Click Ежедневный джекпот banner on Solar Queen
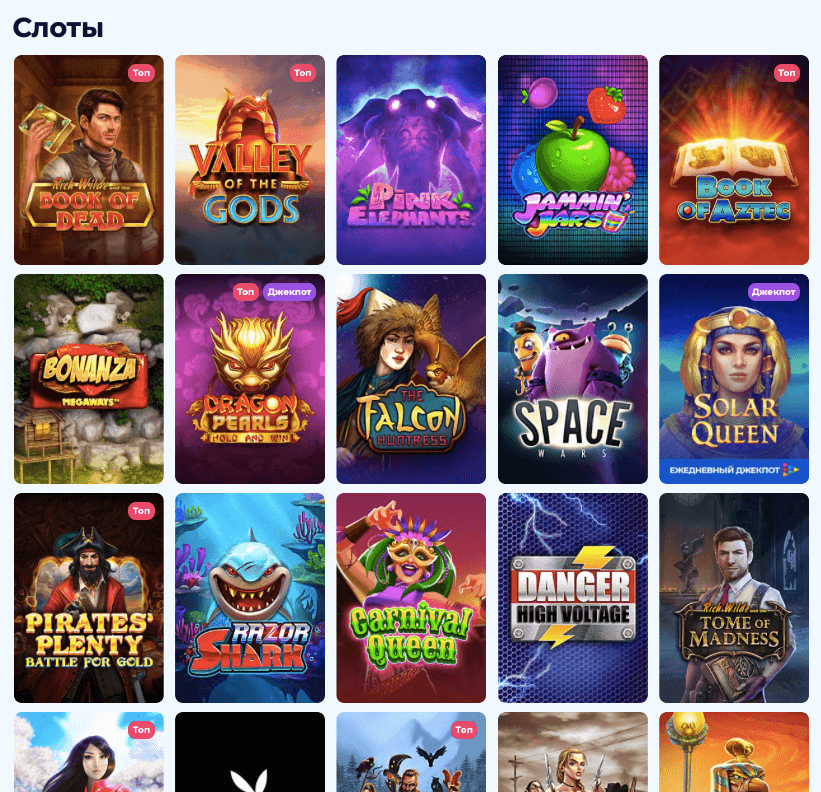 (734, 470)
